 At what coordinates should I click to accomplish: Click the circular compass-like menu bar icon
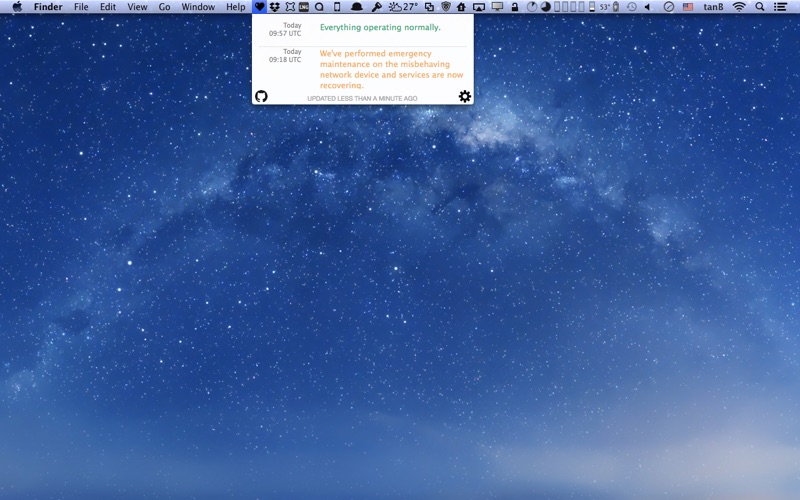tap(669, 7)
